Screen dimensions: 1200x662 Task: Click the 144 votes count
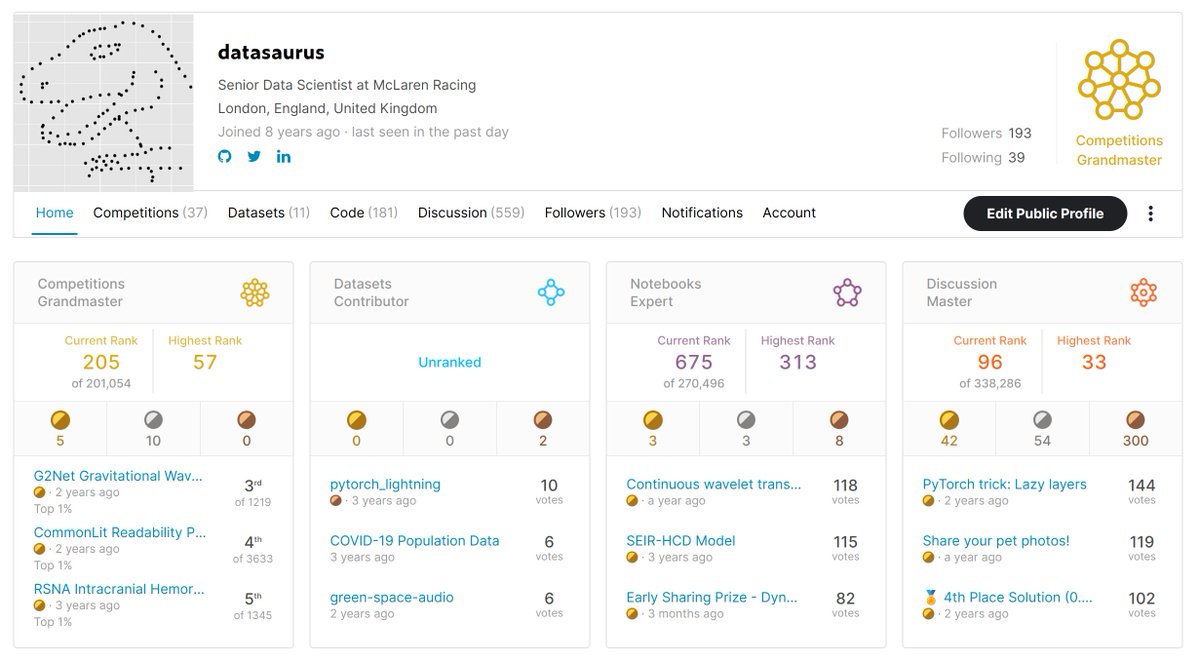point(1142,491)
